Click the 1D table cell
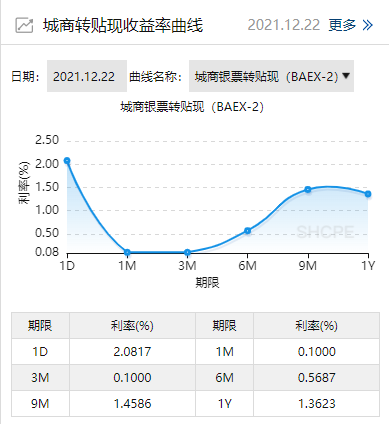 tap(40, 352)
